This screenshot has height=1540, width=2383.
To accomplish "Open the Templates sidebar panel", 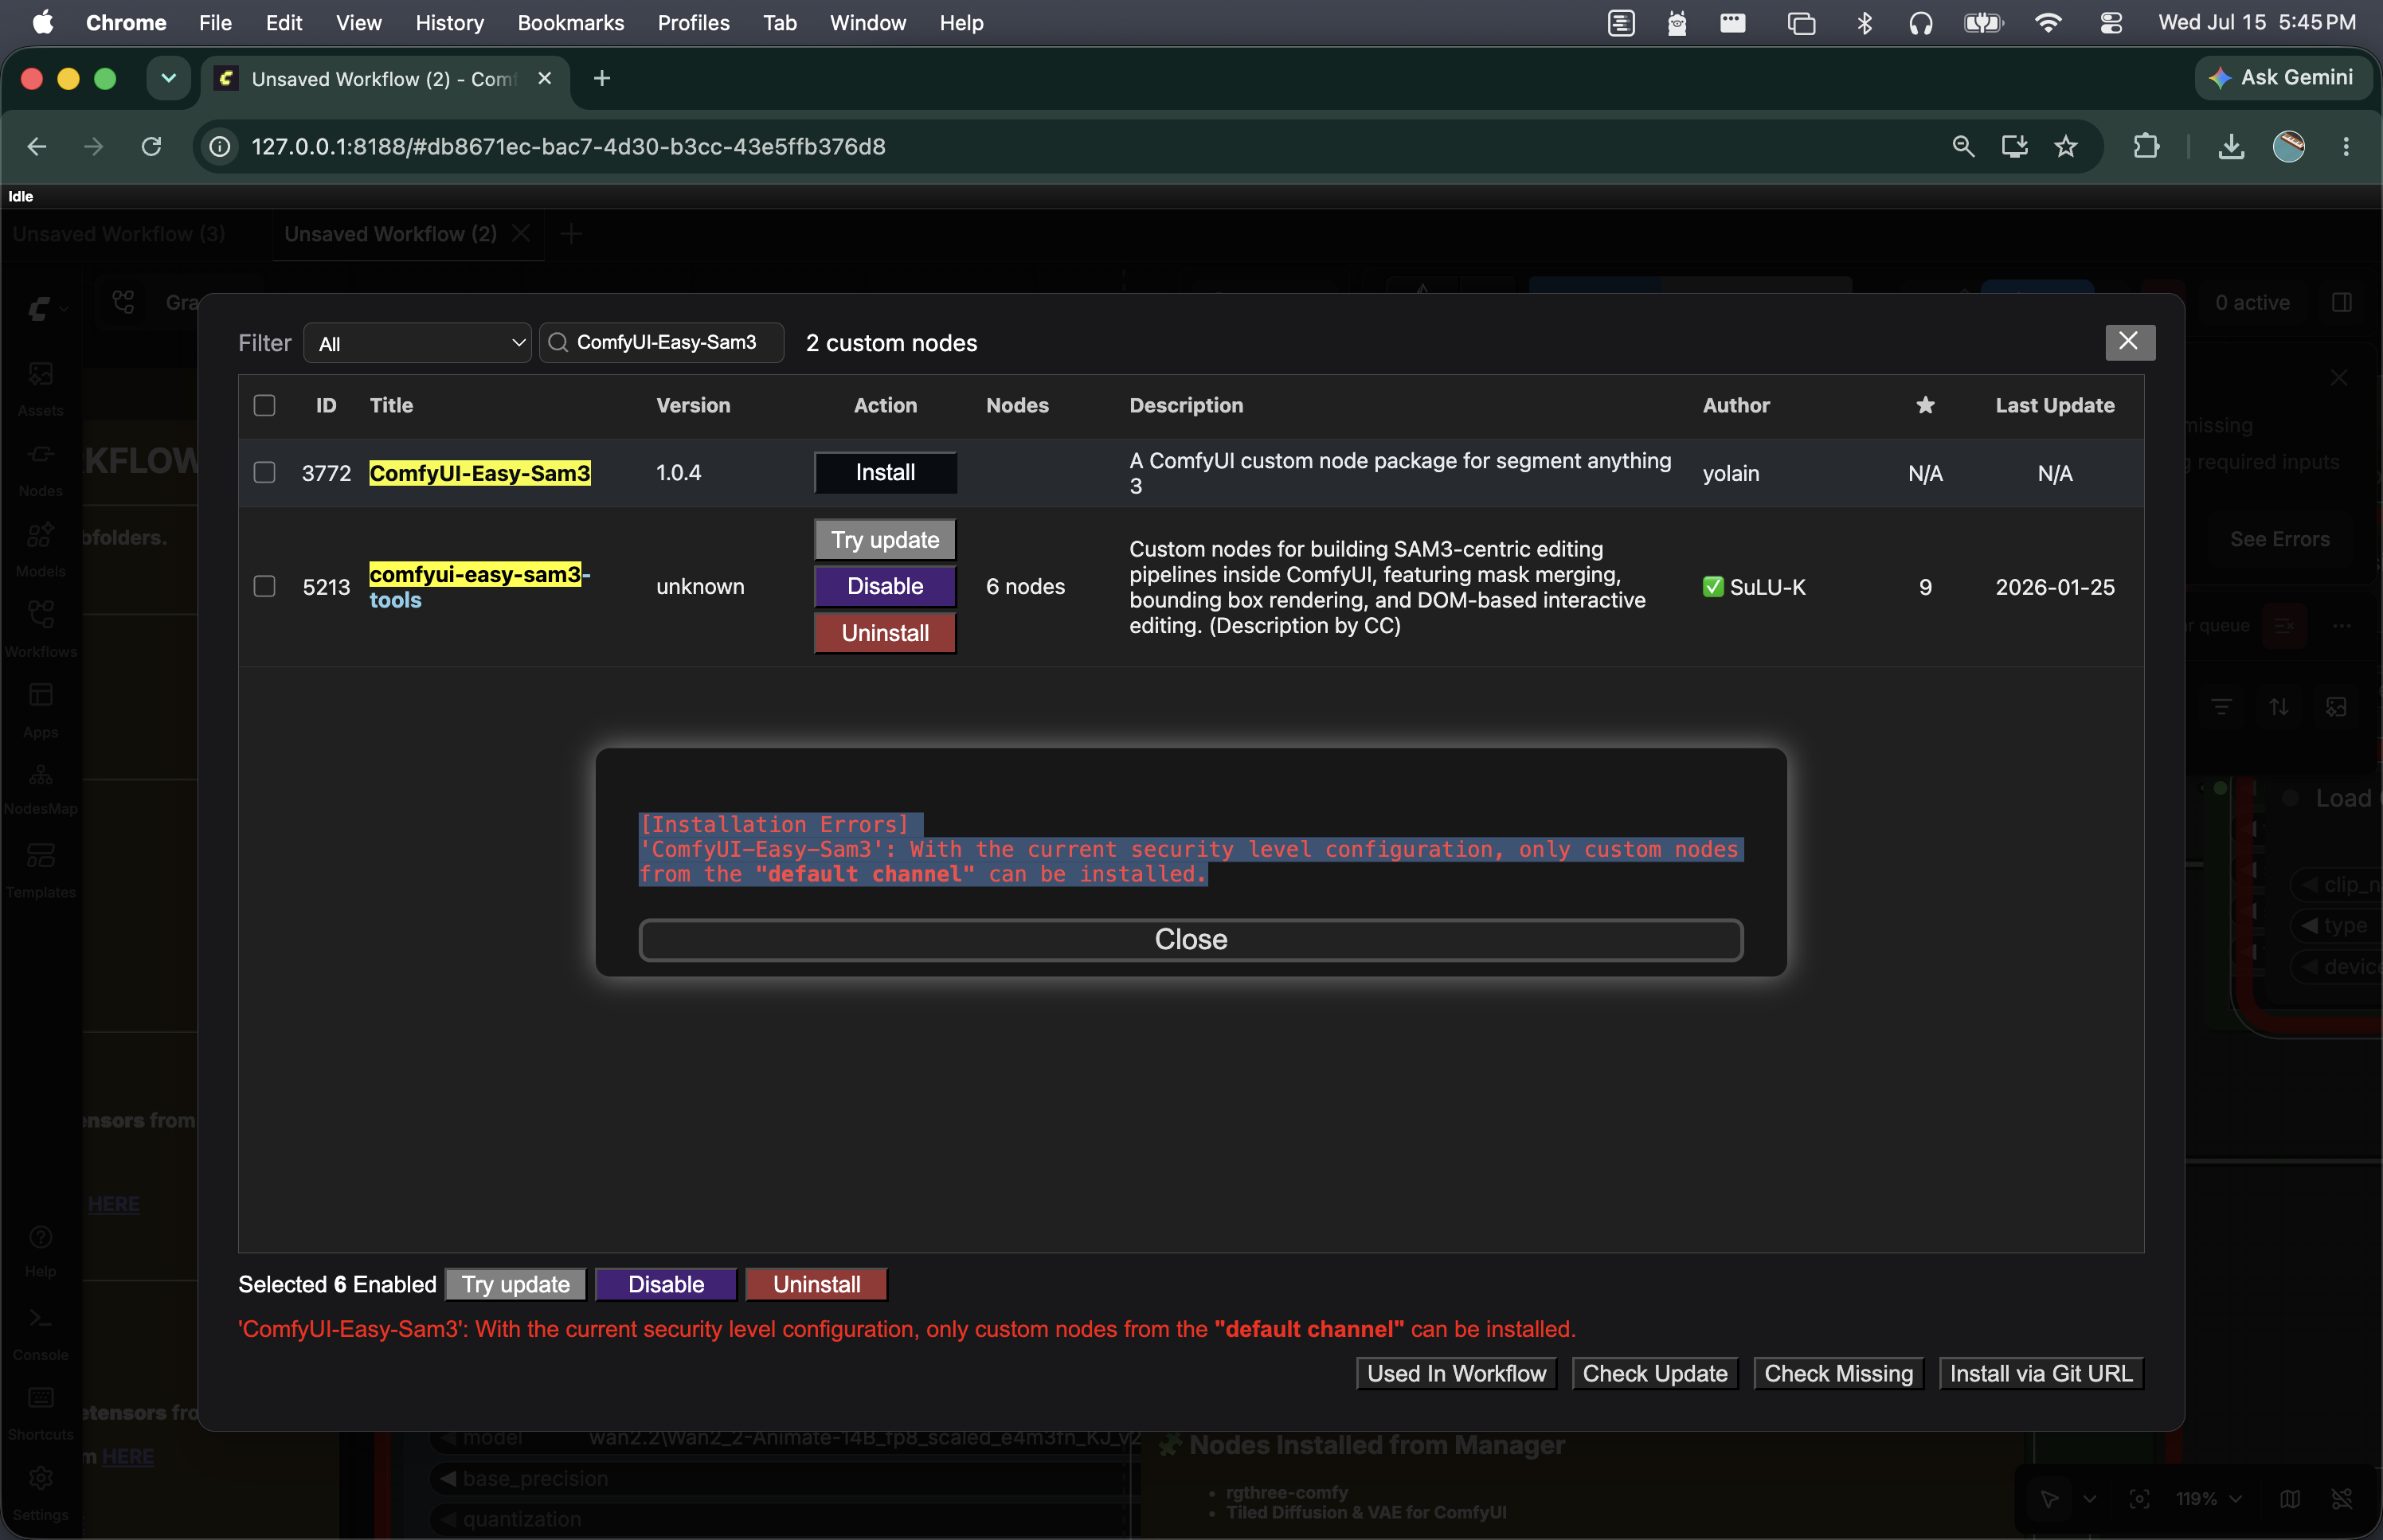I will click(x=40, y=870).
